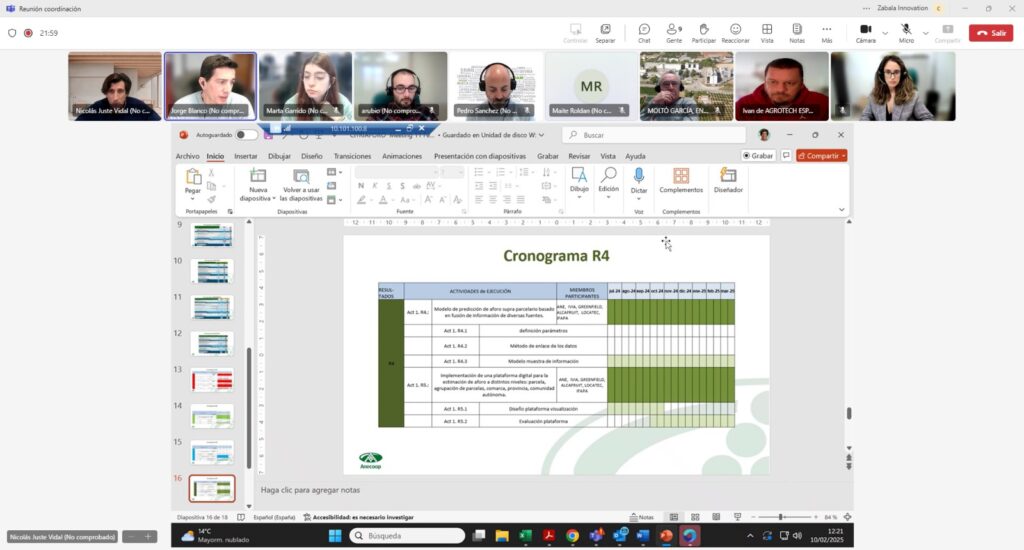Expand the Micro options arrow
This screenshot has width=1024, height=550.
click(x=925, y=33)
